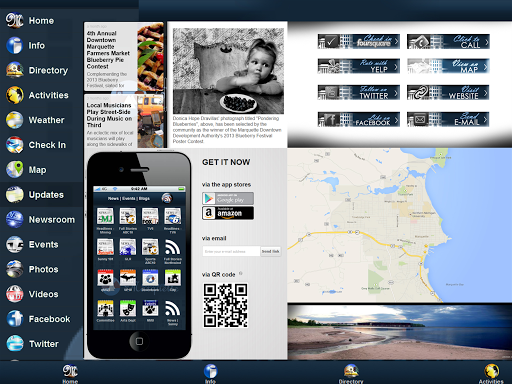Open the Rate with Yelp banner
Screen dimensions: 512x384
(359, 66)
